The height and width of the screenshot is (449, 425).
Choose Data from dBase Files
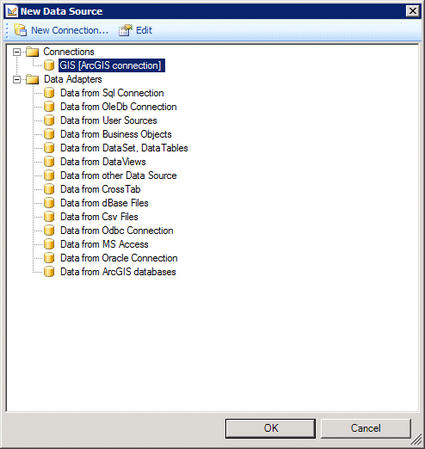point(104,203)
